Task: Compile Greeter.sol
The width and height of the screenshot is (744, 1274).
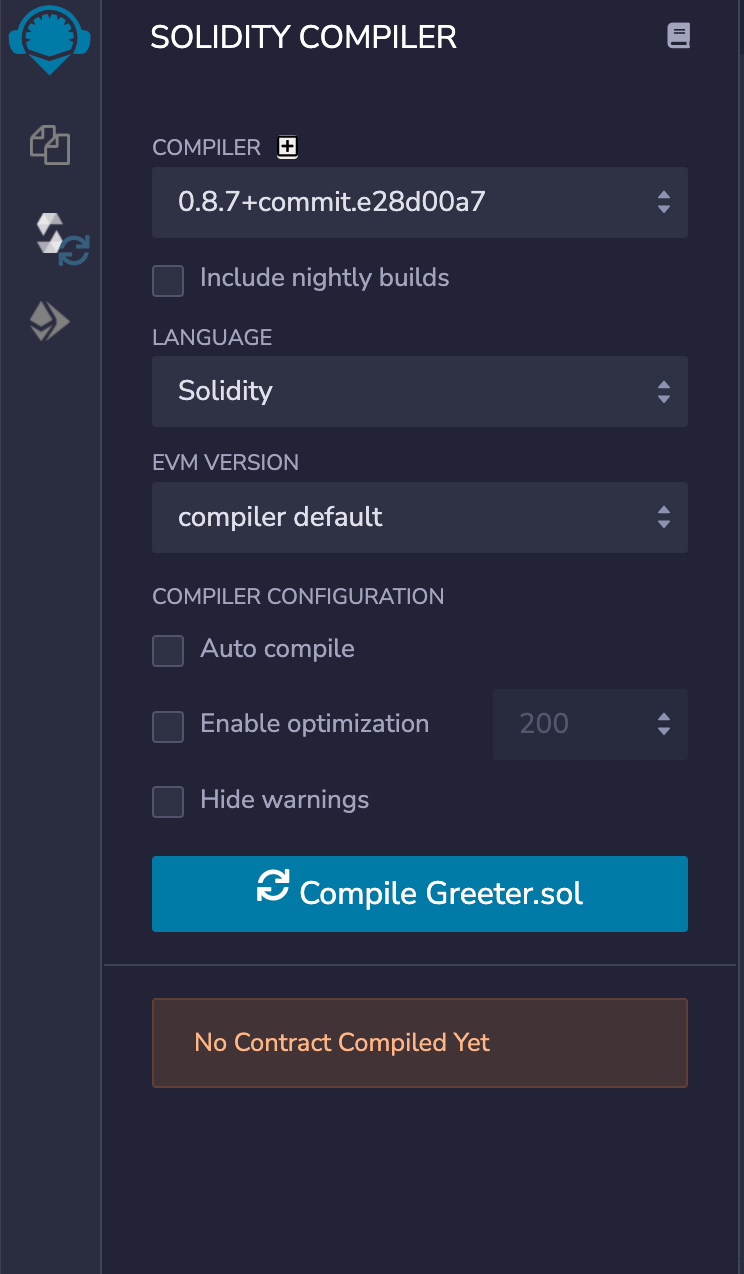Action: coord(420,893)
